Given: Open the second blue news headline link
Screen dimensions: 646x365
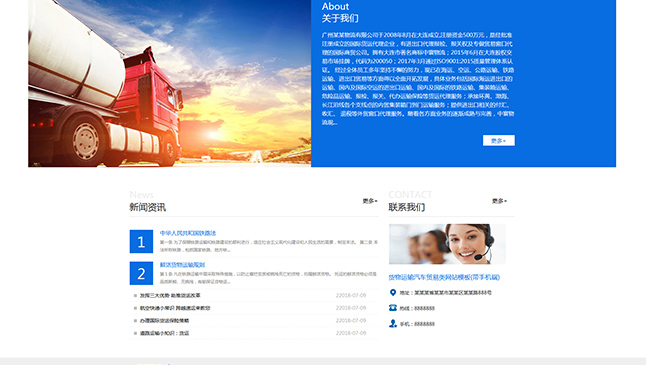Looking at the screenshot, I should click(182, 265).
